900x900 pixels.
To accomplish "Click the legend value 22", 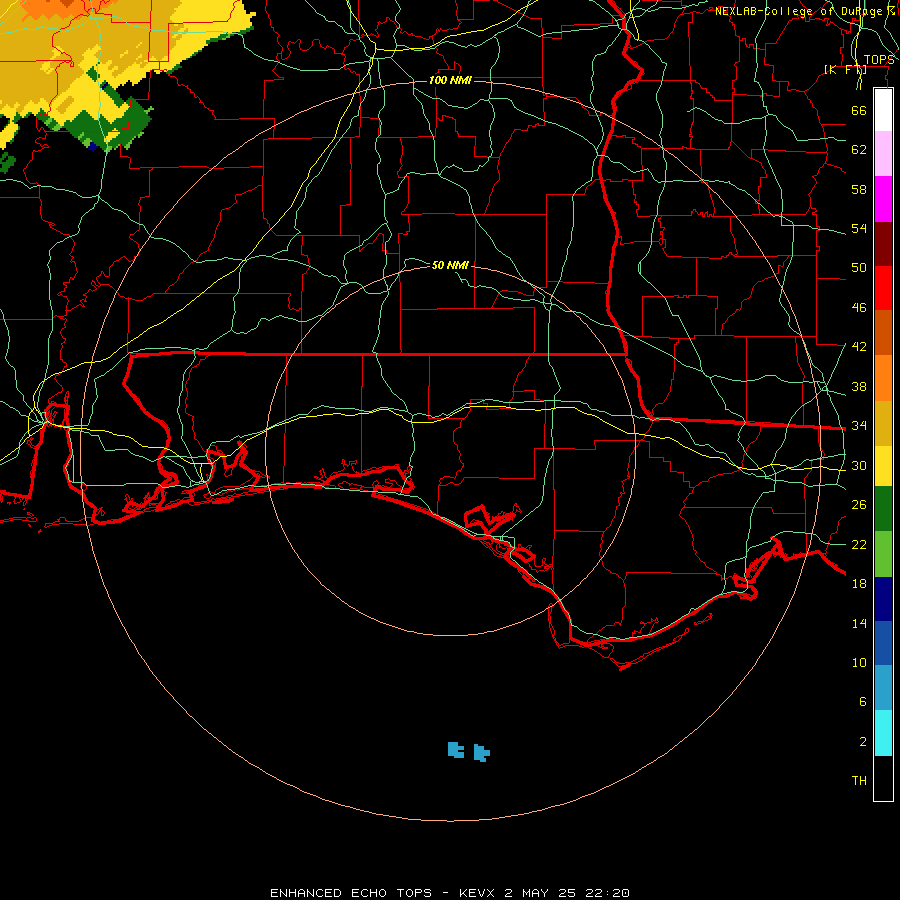I will pyautogui.click(x=859, y=544).
